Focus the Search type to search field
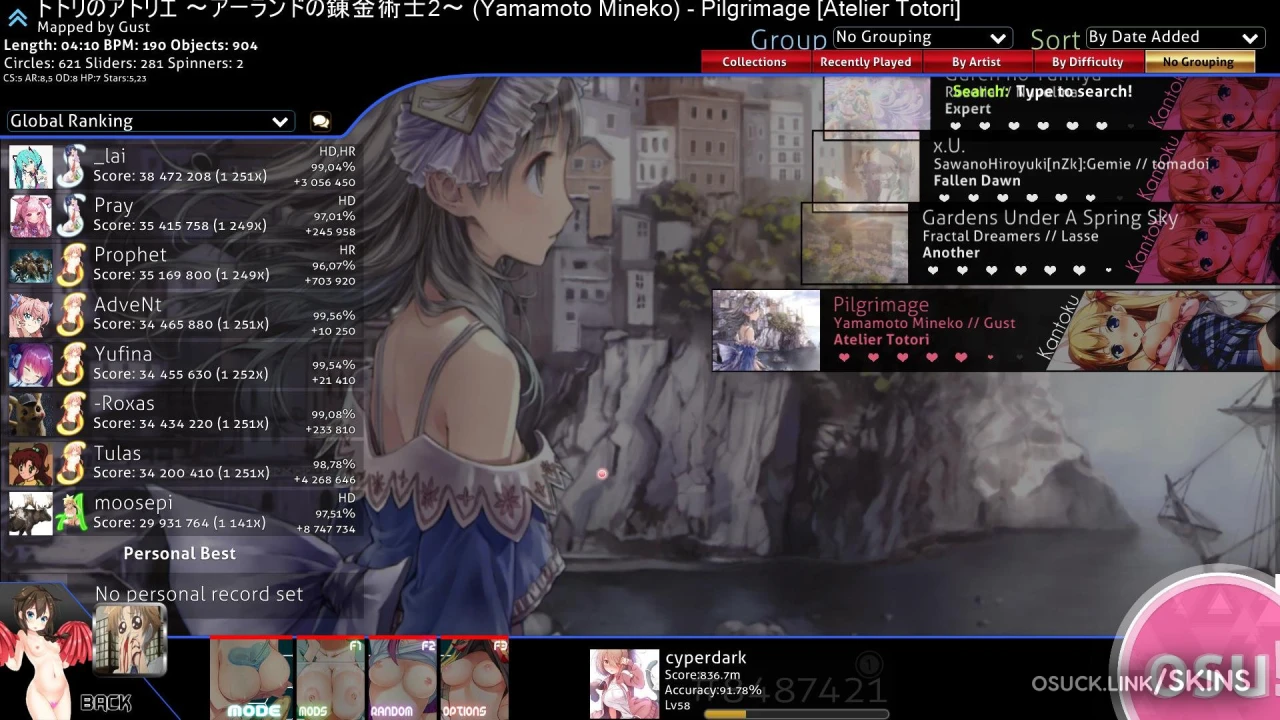1280x720 pixels. [x=1042, y=91]
